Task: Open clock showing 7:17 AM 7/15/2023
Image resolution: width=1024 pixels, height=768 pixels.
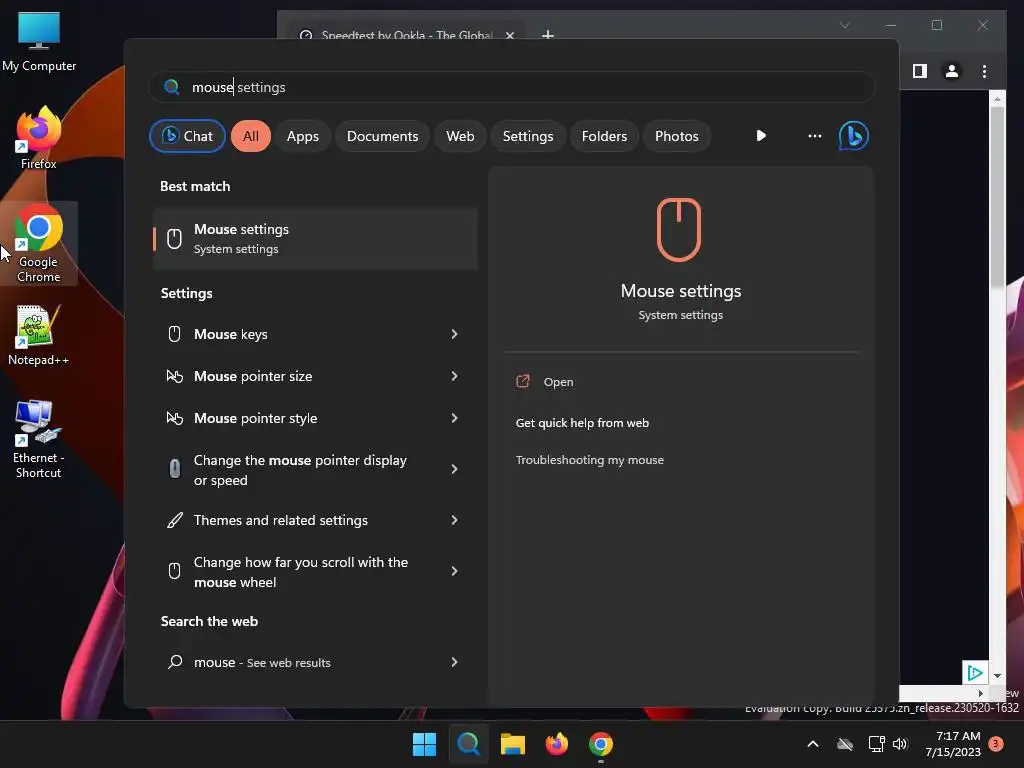Action: [952, 744]
